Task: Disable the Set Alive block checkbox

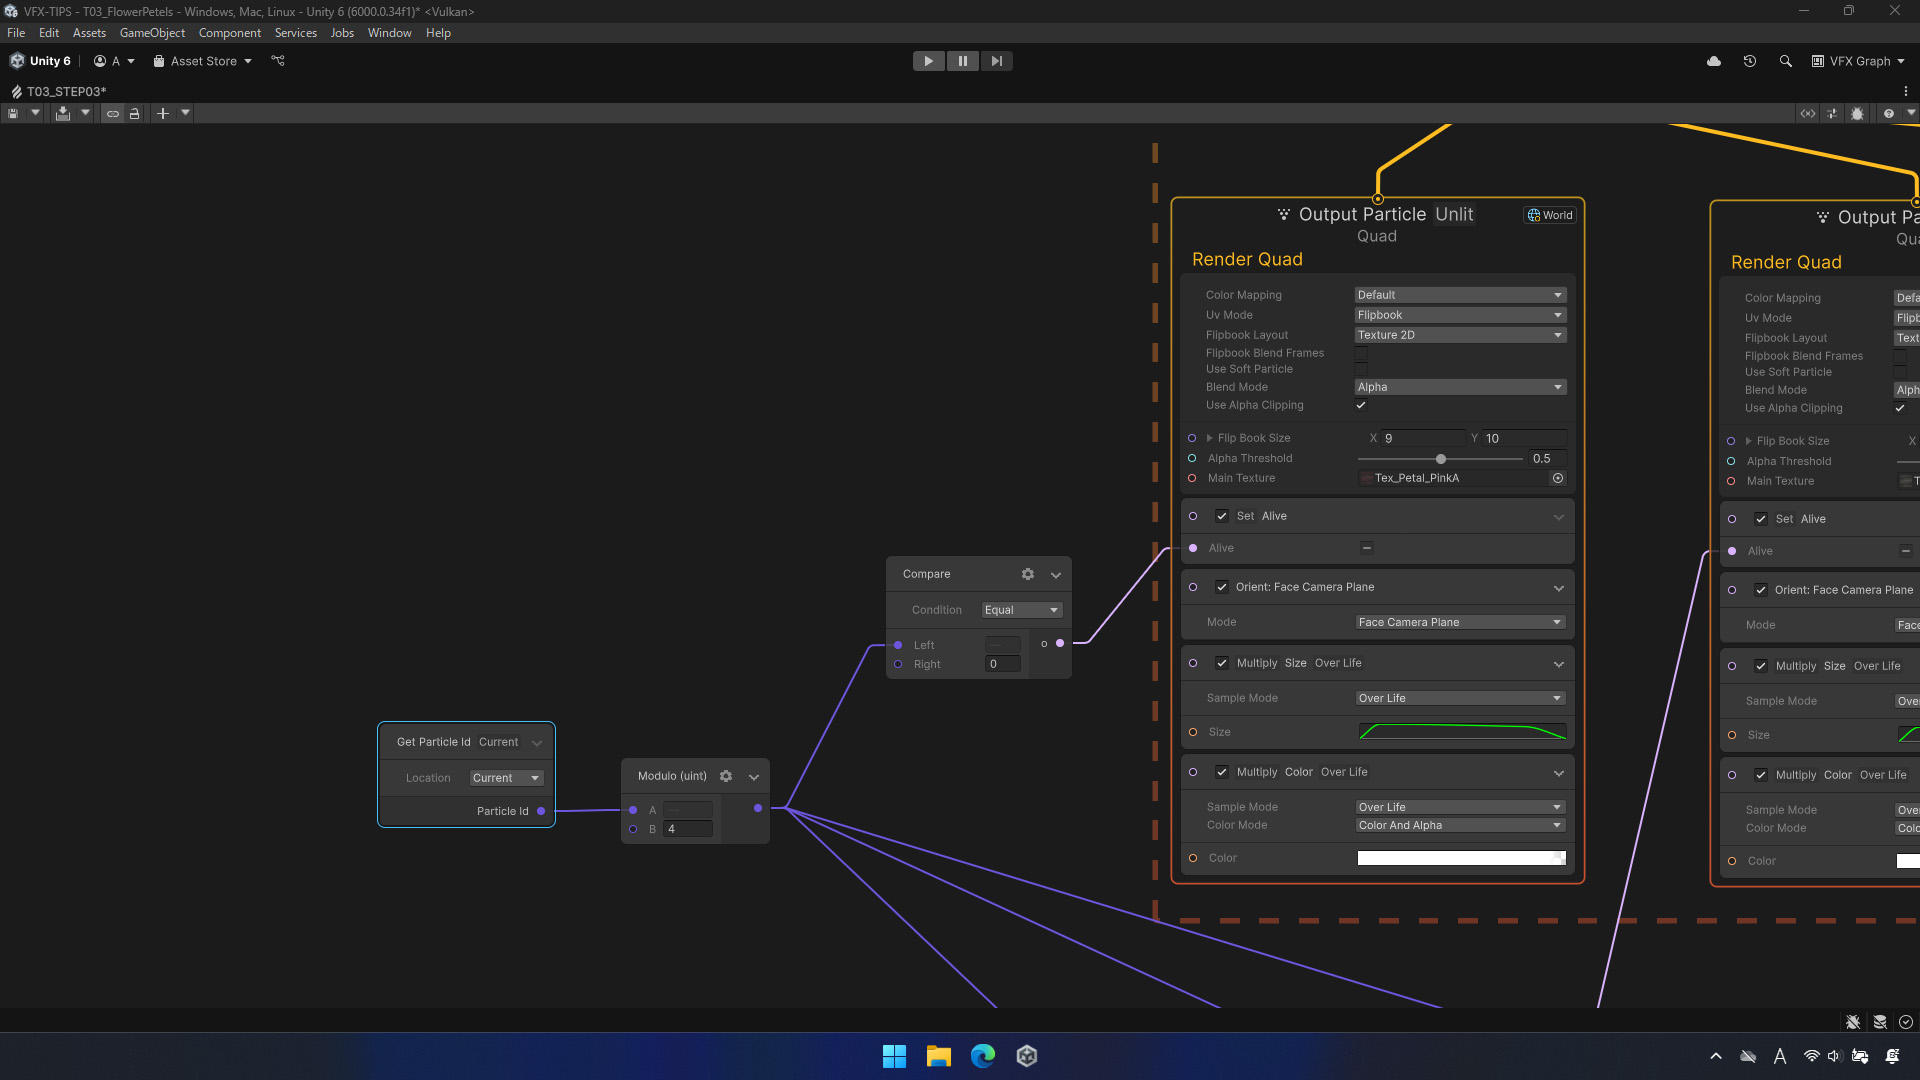Action: click(x=1221, y=516)
